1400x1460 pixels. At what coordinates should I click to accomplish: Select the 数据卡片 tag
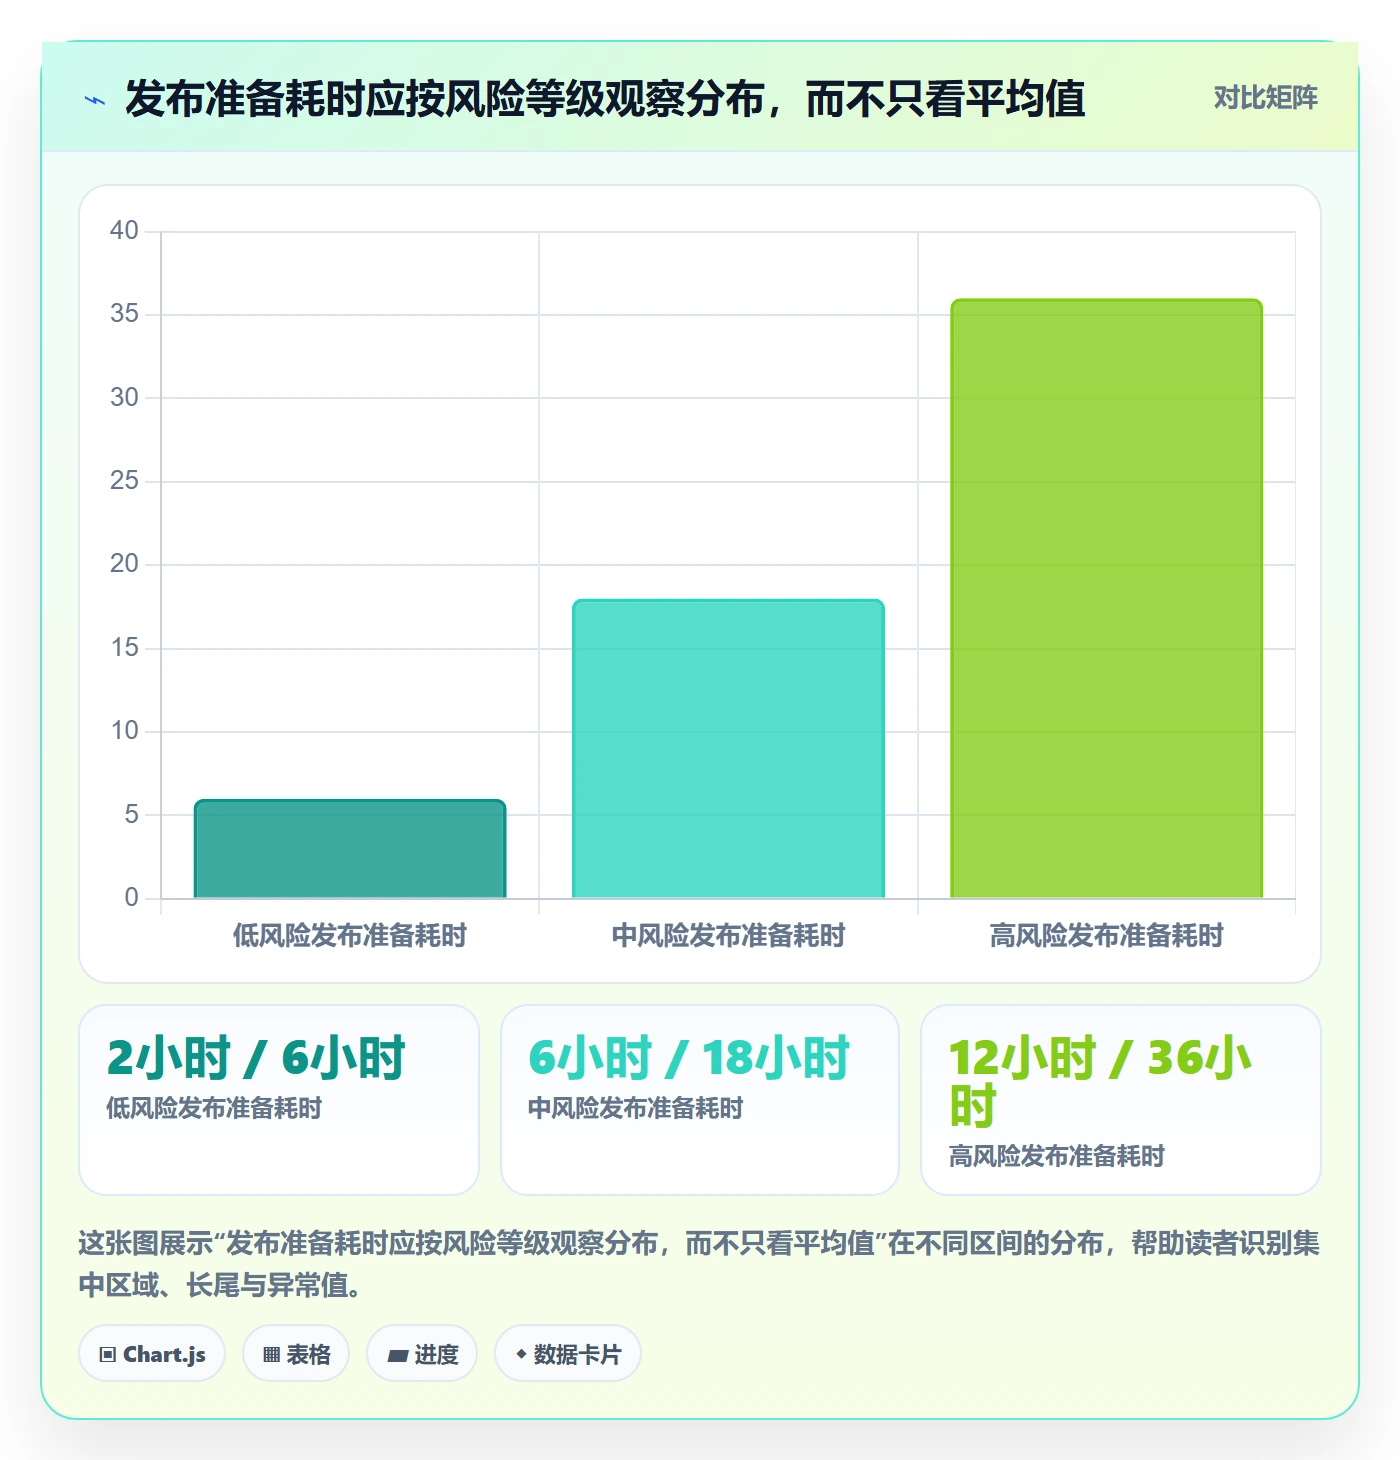tap(568, 1354)
